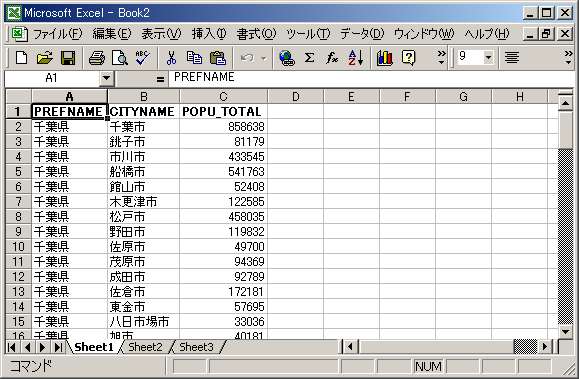Click the Excel application icon in title bar
Image resolution: width=579 pixels, height=379 pixels.
click(x=14, y=13)
